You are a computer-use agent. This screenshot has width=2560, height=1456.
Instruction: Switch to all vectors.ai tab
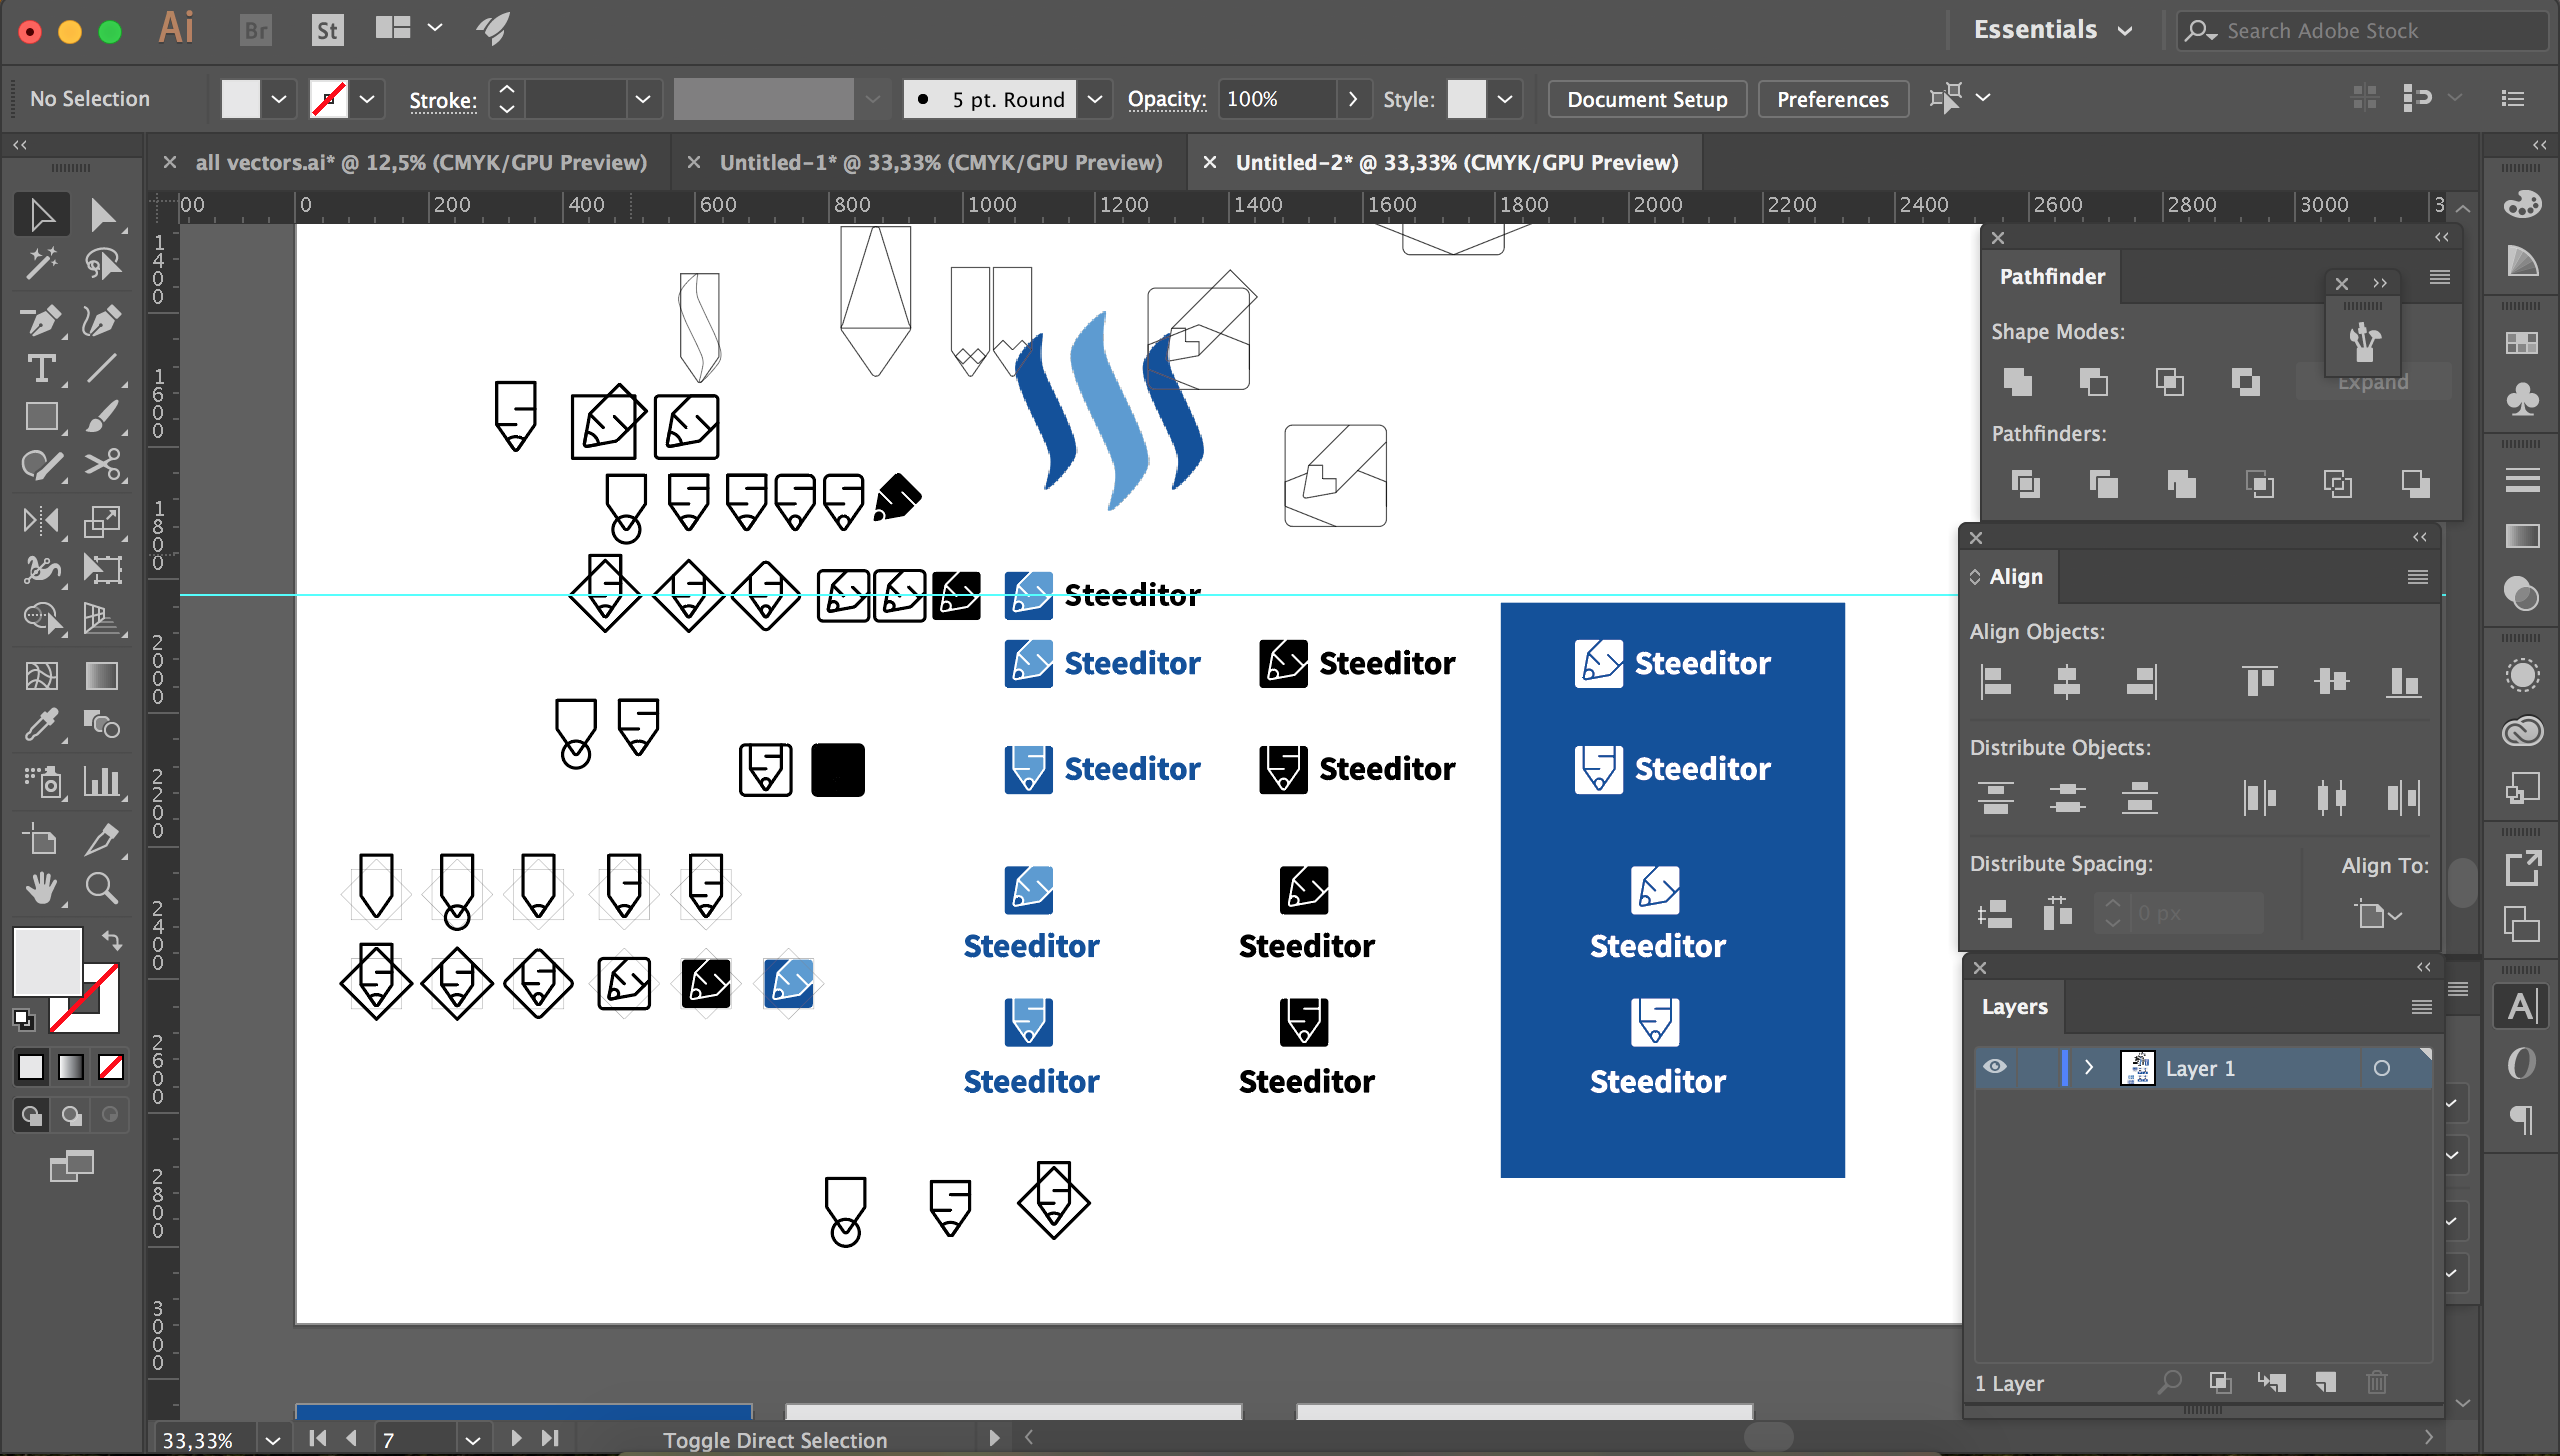[420, 162]
